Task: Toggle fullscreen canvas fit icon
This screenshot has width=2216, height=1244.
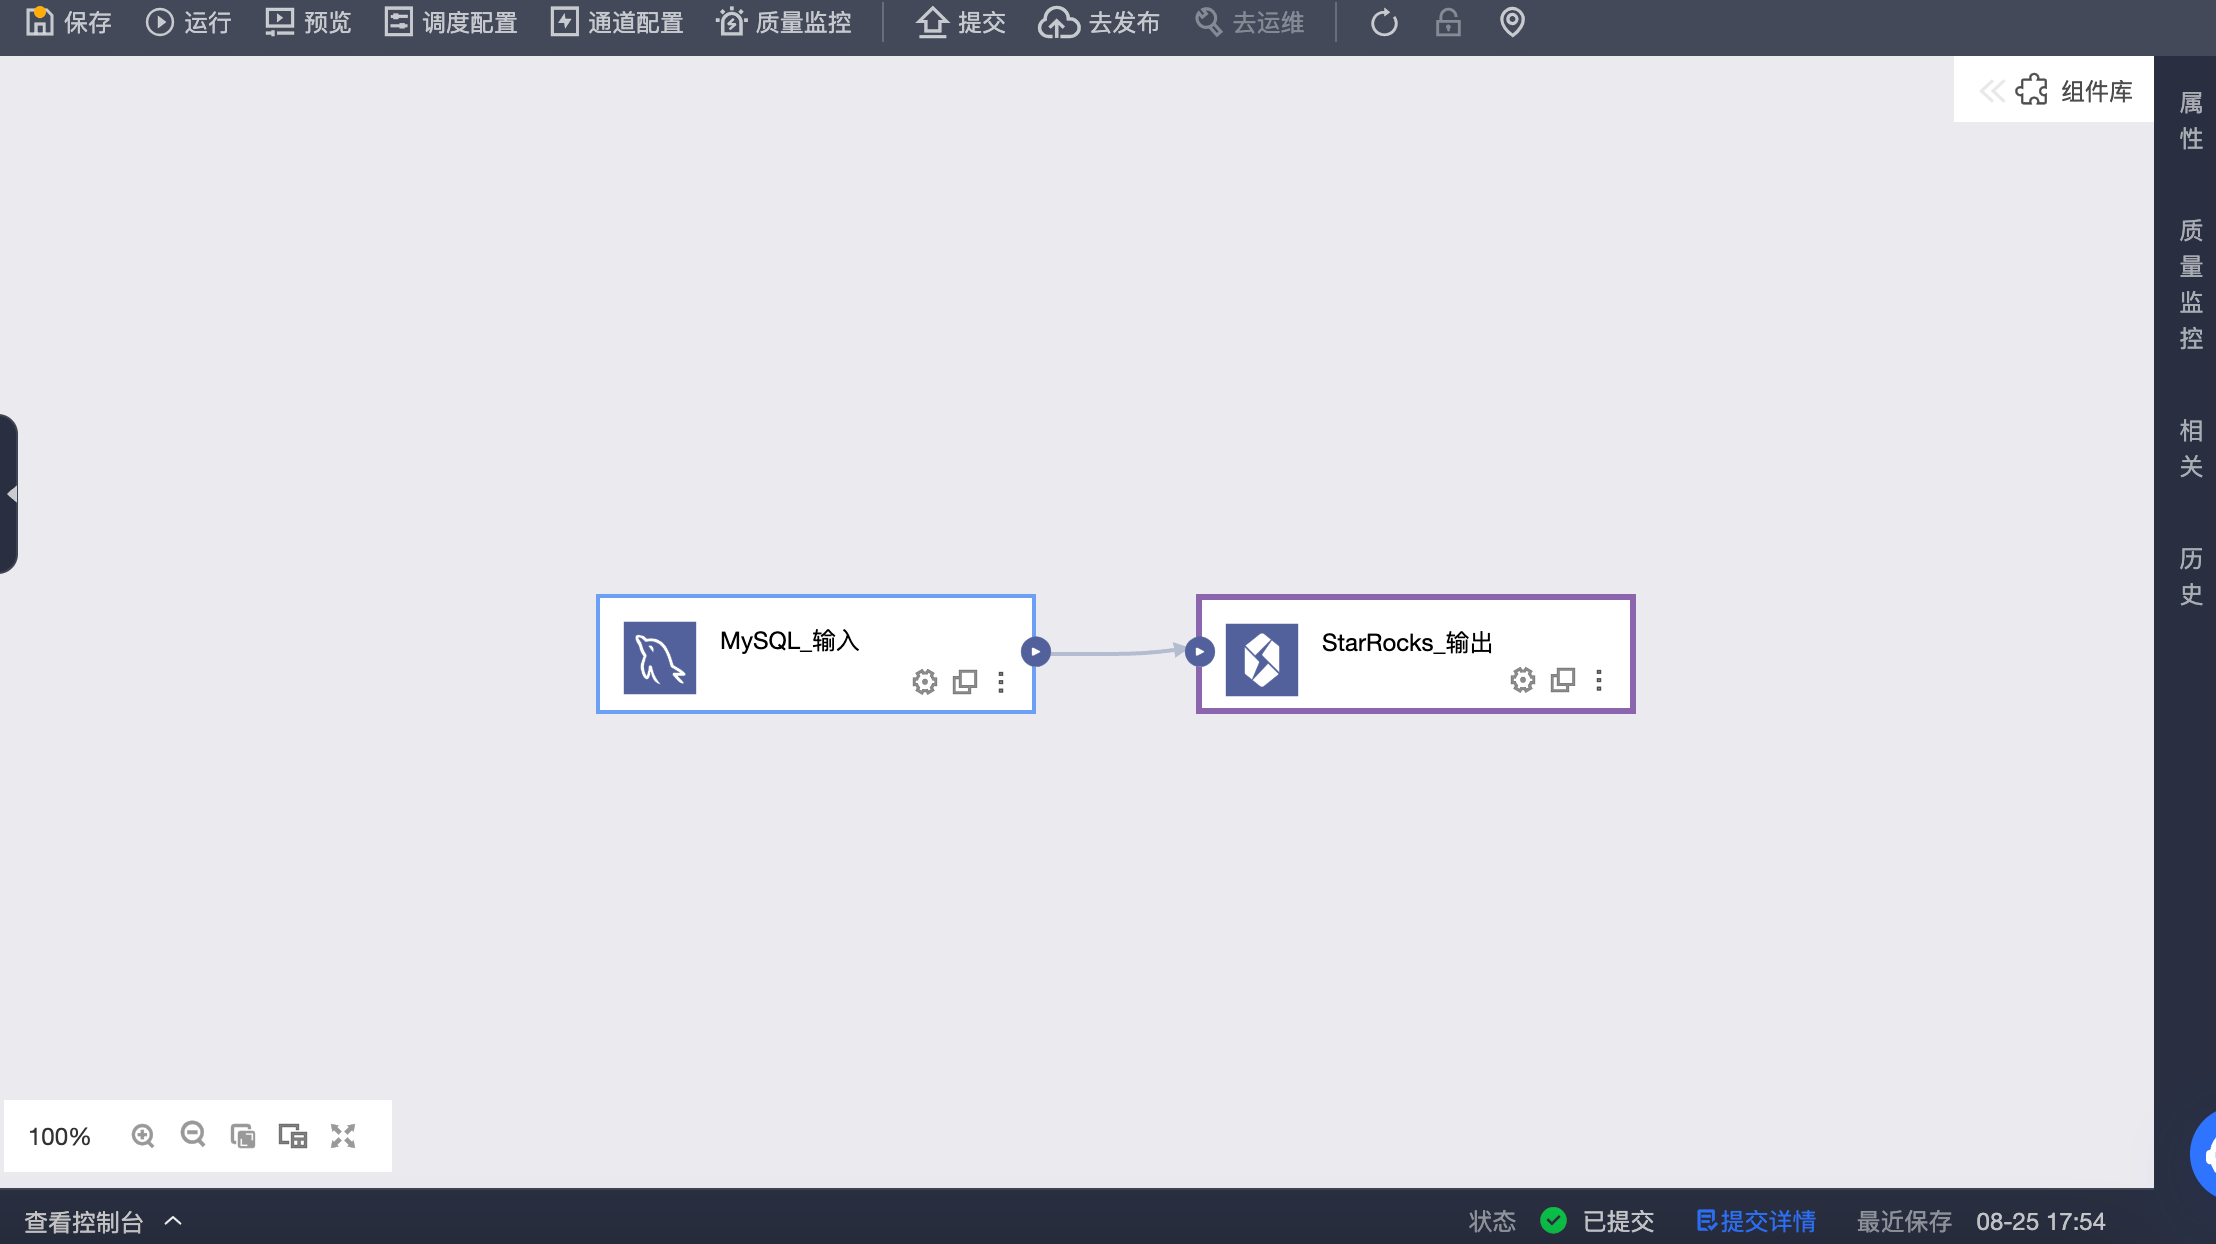Action: pos(343,1136)
